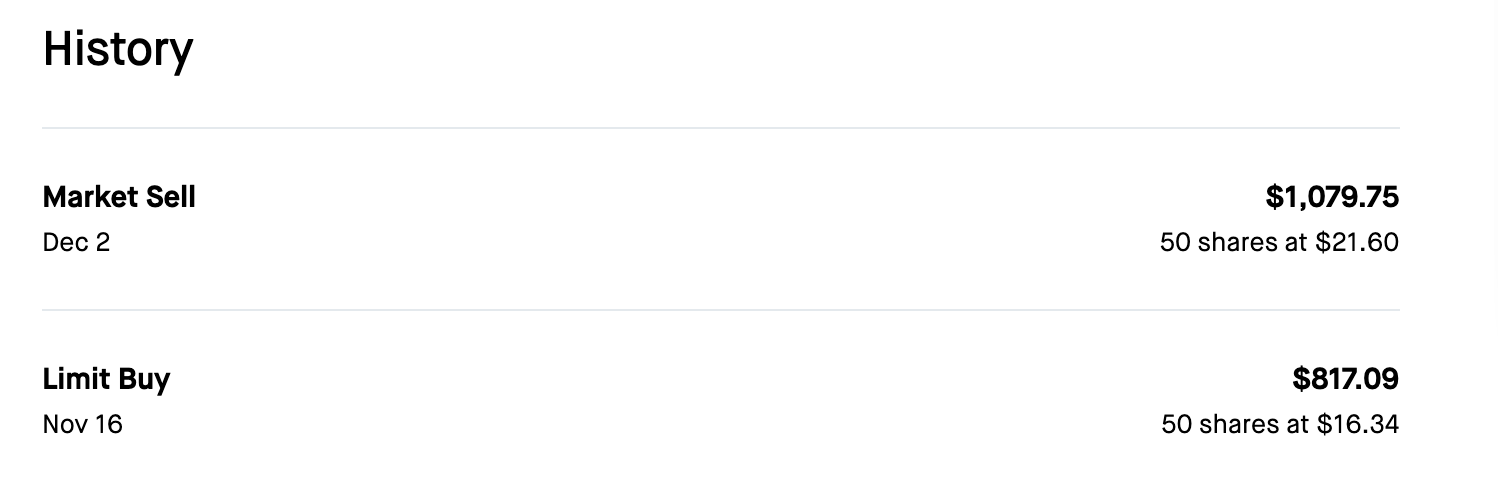Open the Market Sell order title
1498x480 pixels.
click(119, 198)
